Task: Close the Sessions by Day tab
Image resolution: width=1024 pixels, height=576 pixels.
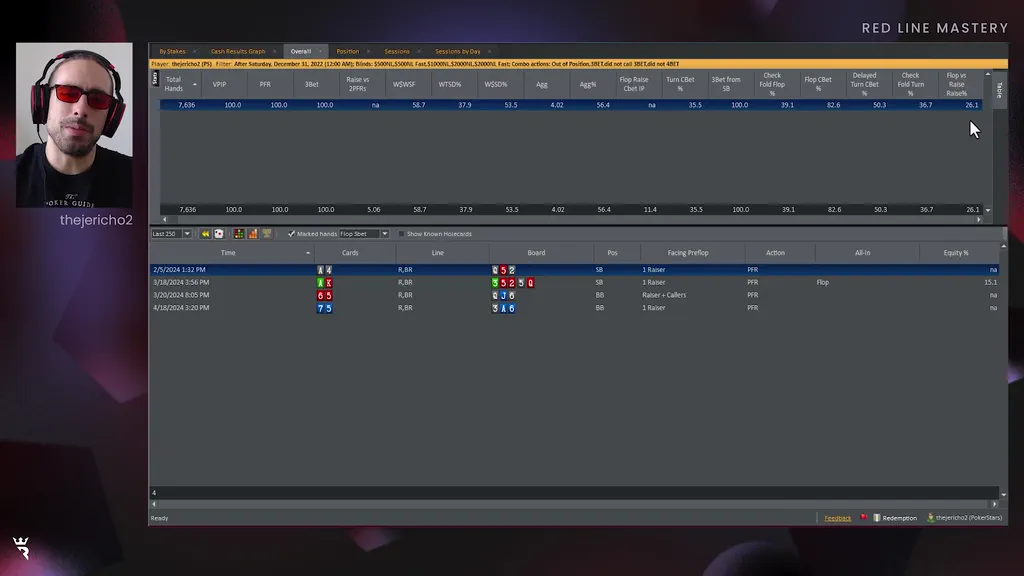Action: (489, 51)
